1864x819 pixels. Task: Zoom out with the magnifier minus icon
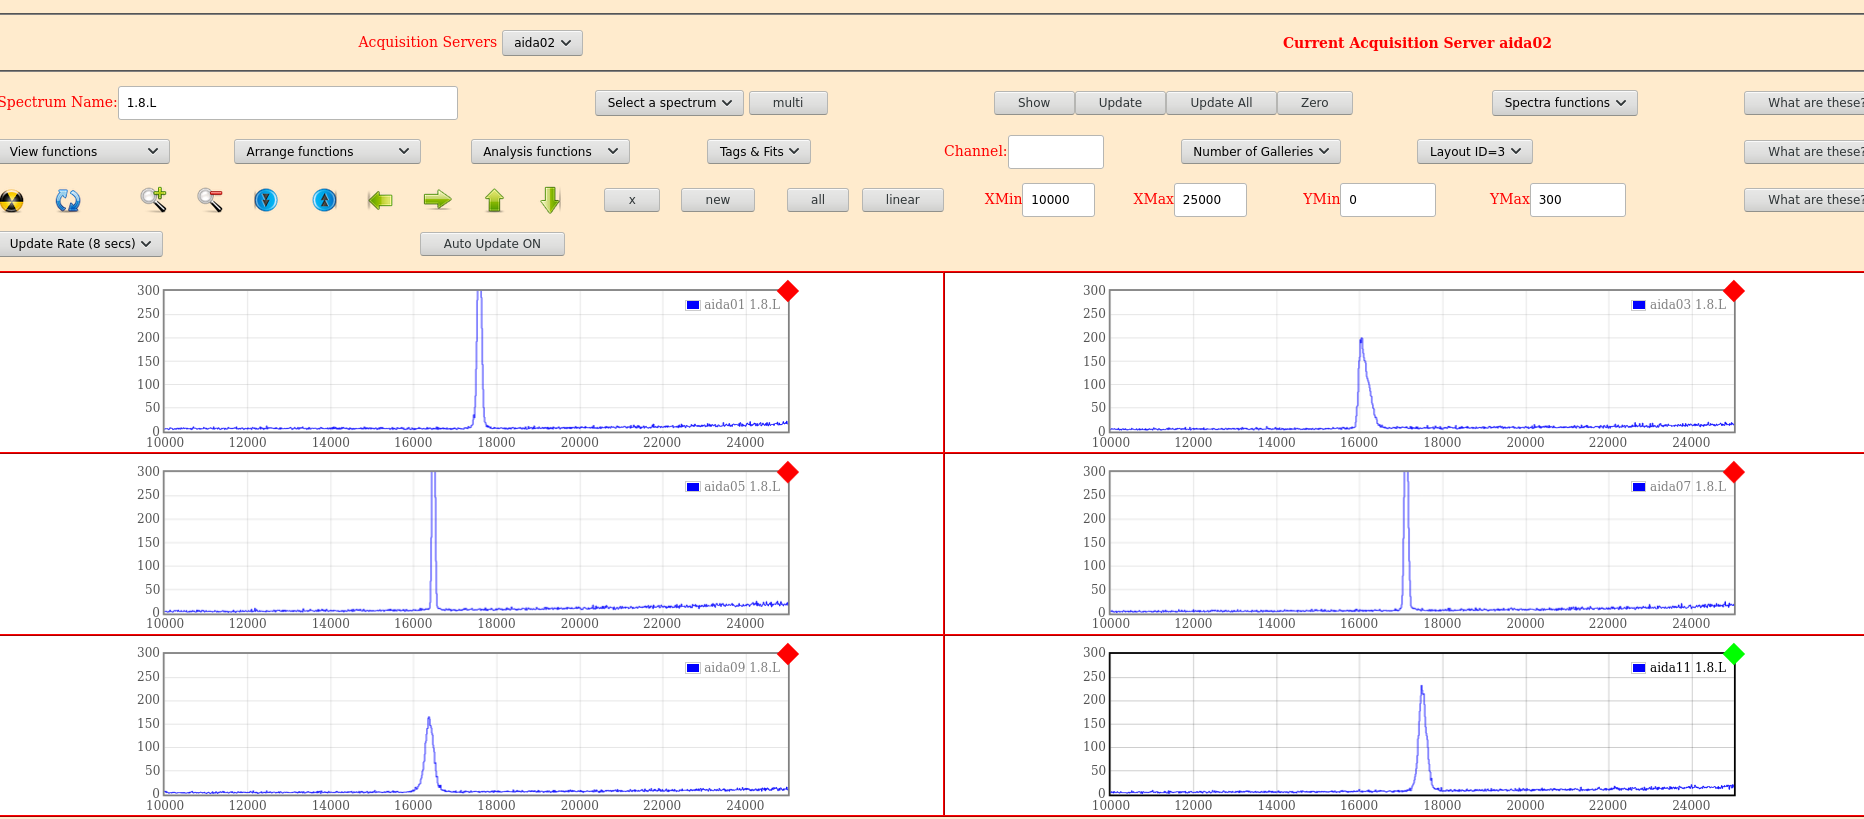point(210,200)
